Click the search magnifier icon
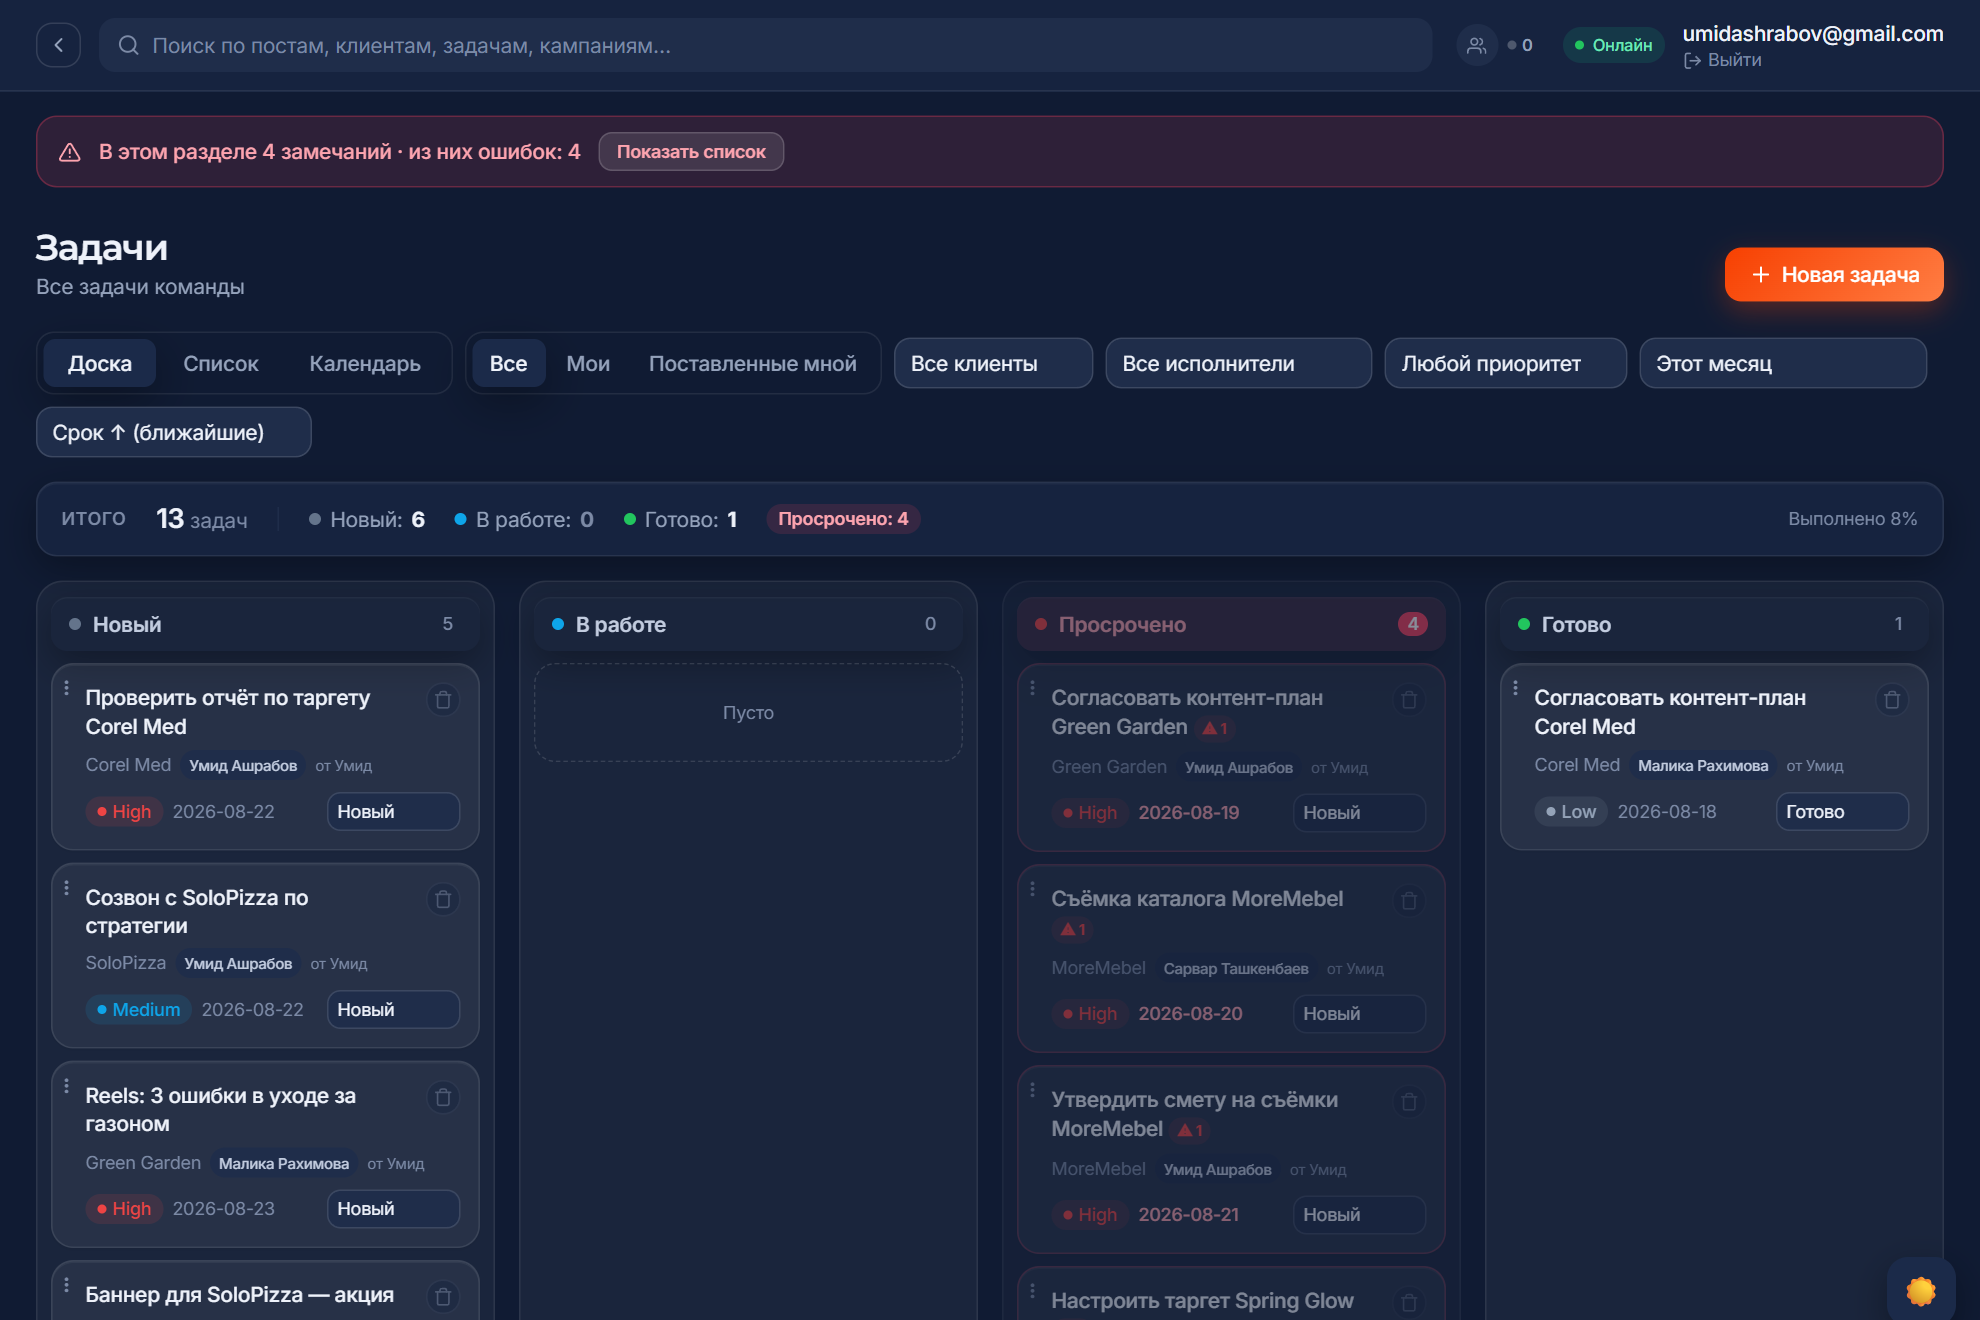This screenshot has height=1320, width=1980. pyautogui.click(x=128, y=45)
